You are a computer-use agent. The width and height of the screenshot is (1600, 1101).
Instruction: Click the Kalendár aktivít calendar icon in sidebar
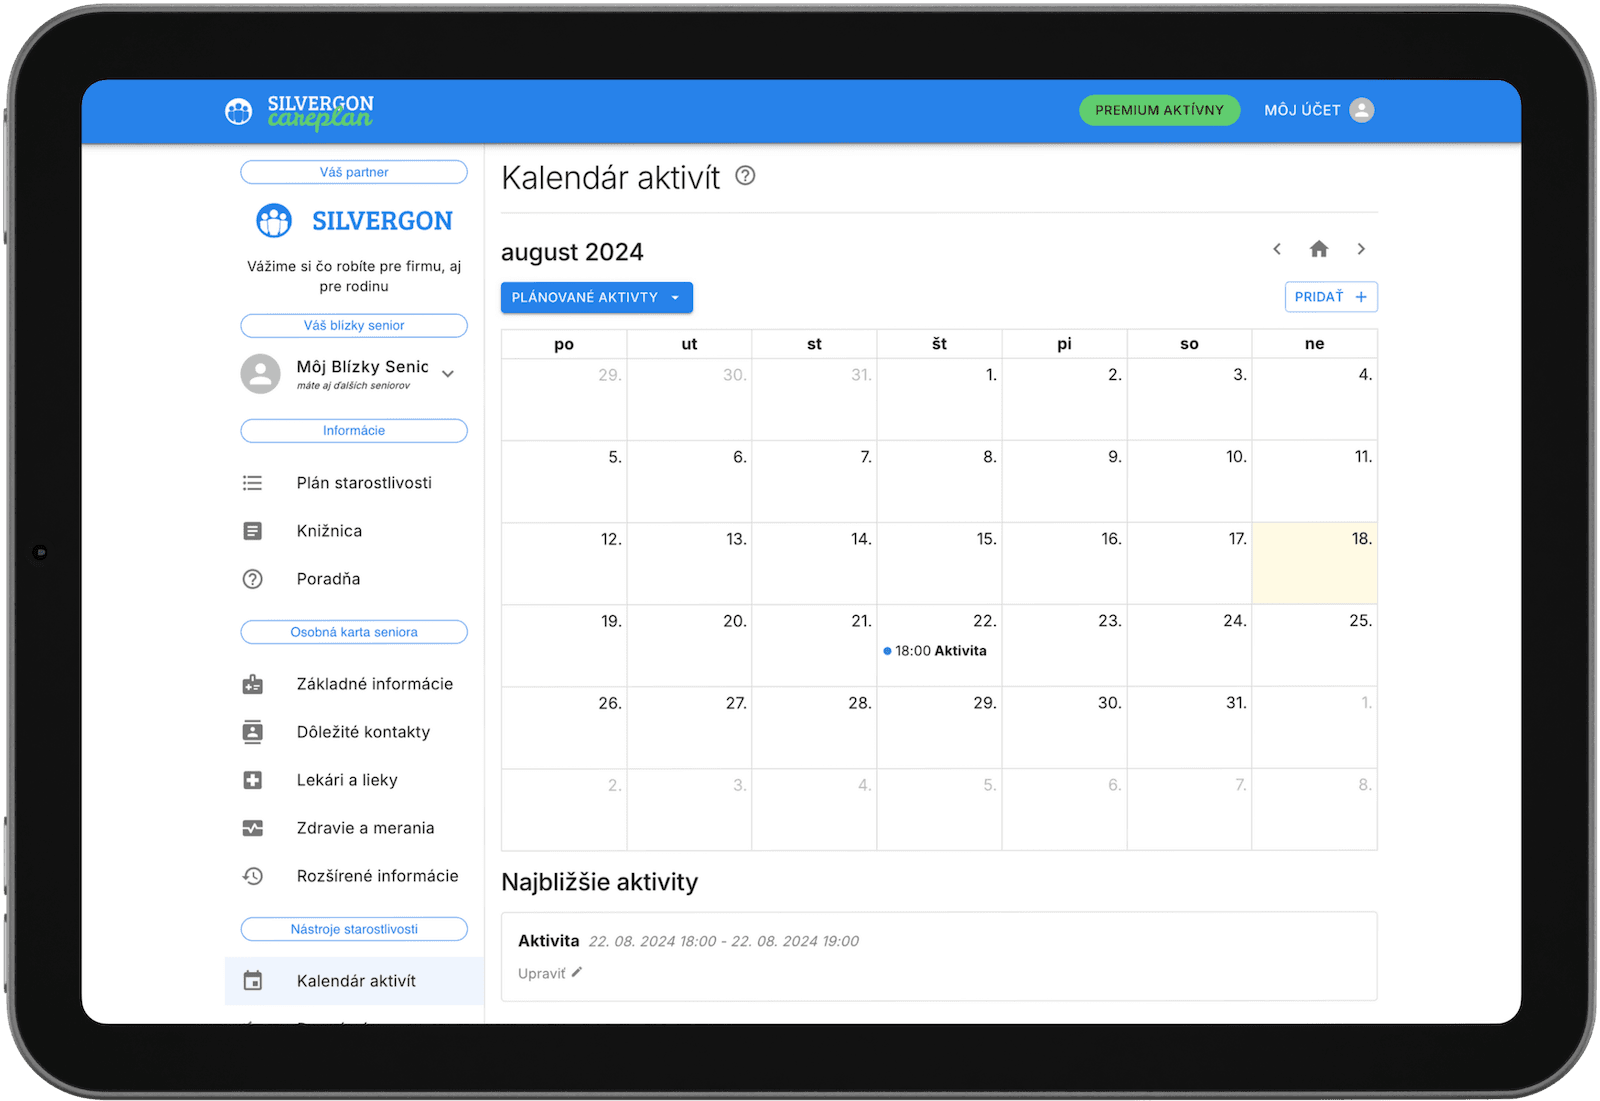(252, 981)
